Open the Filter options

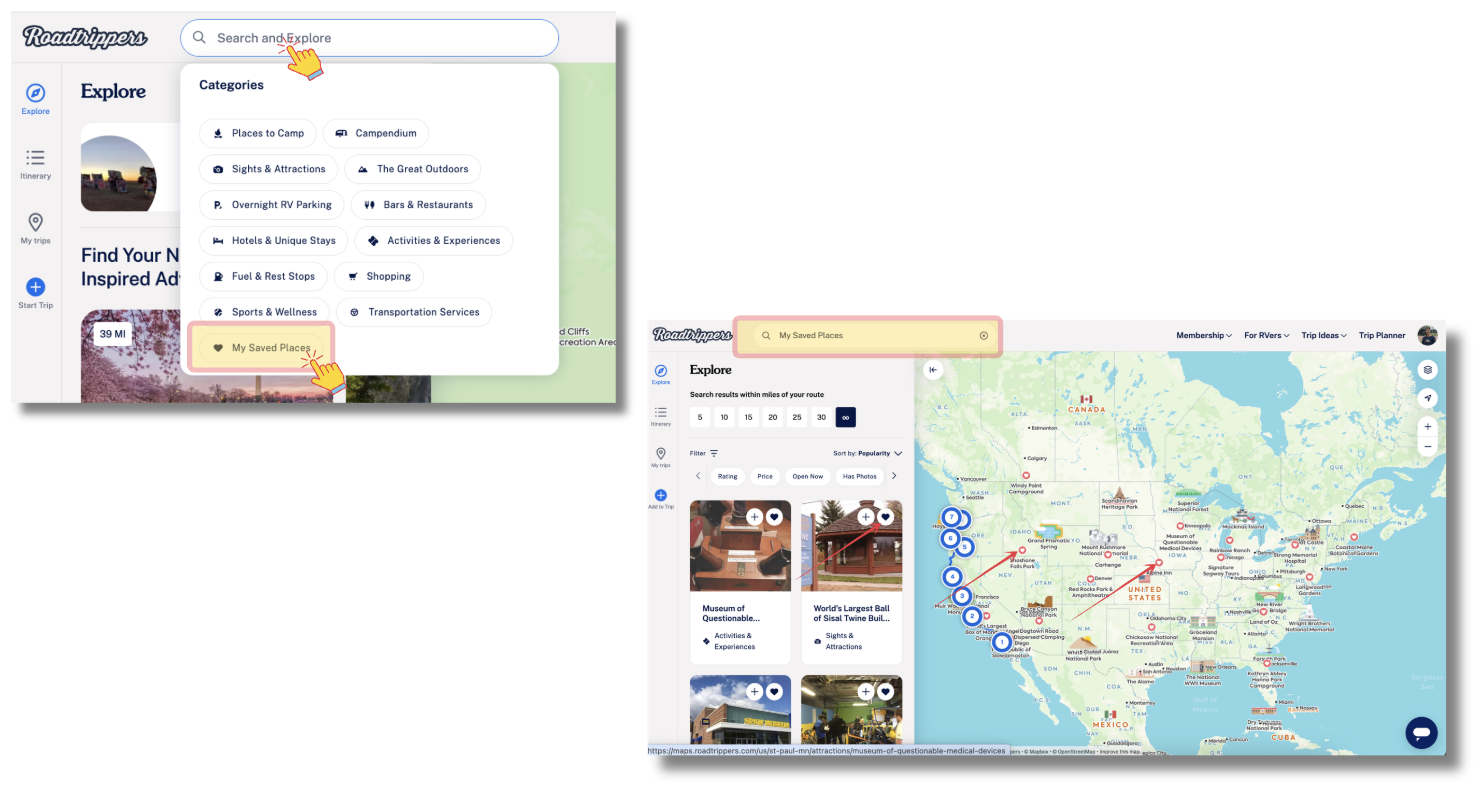tap(704, 453)
